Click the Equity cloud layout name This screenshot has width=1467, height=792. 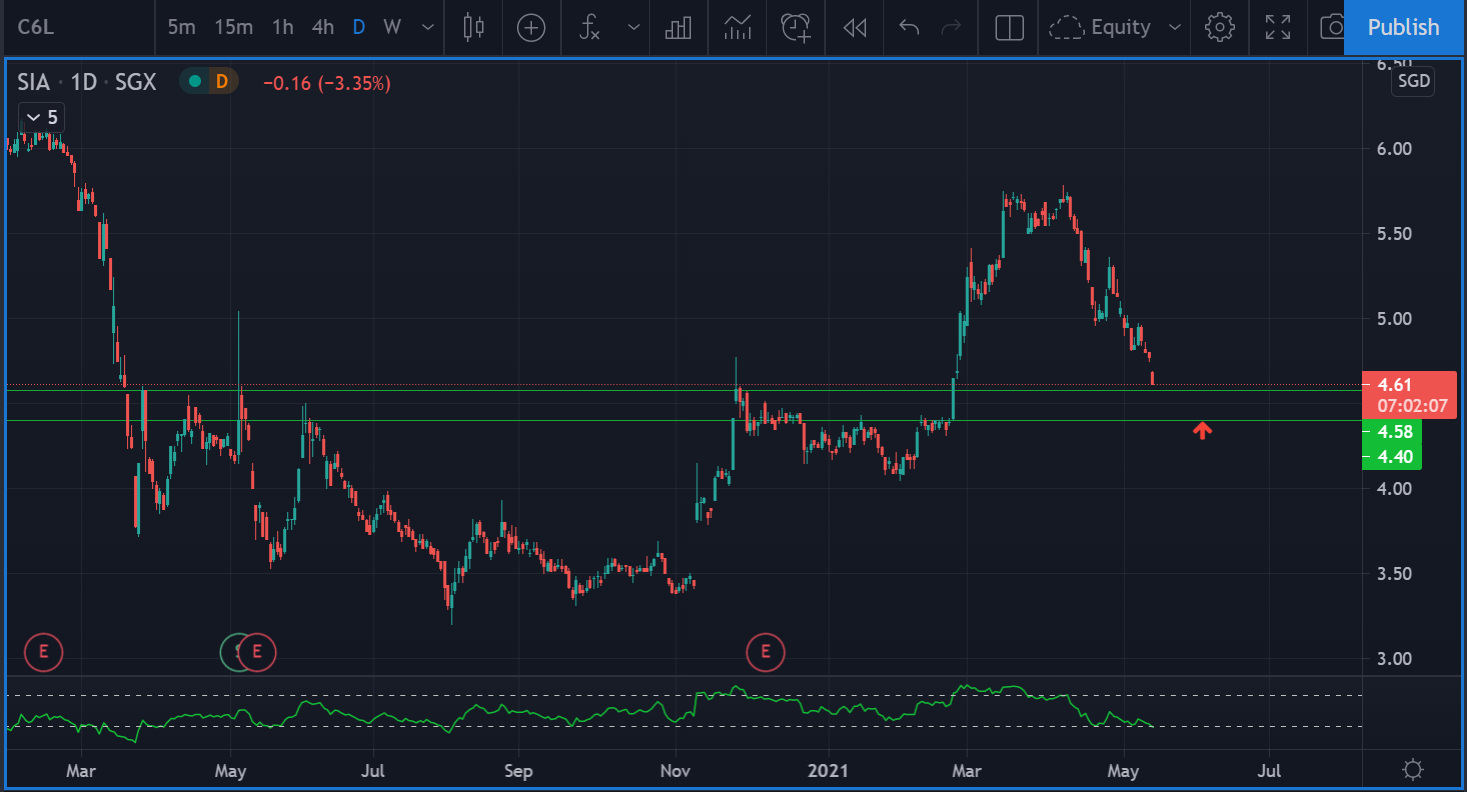[x=1100, y=27]
